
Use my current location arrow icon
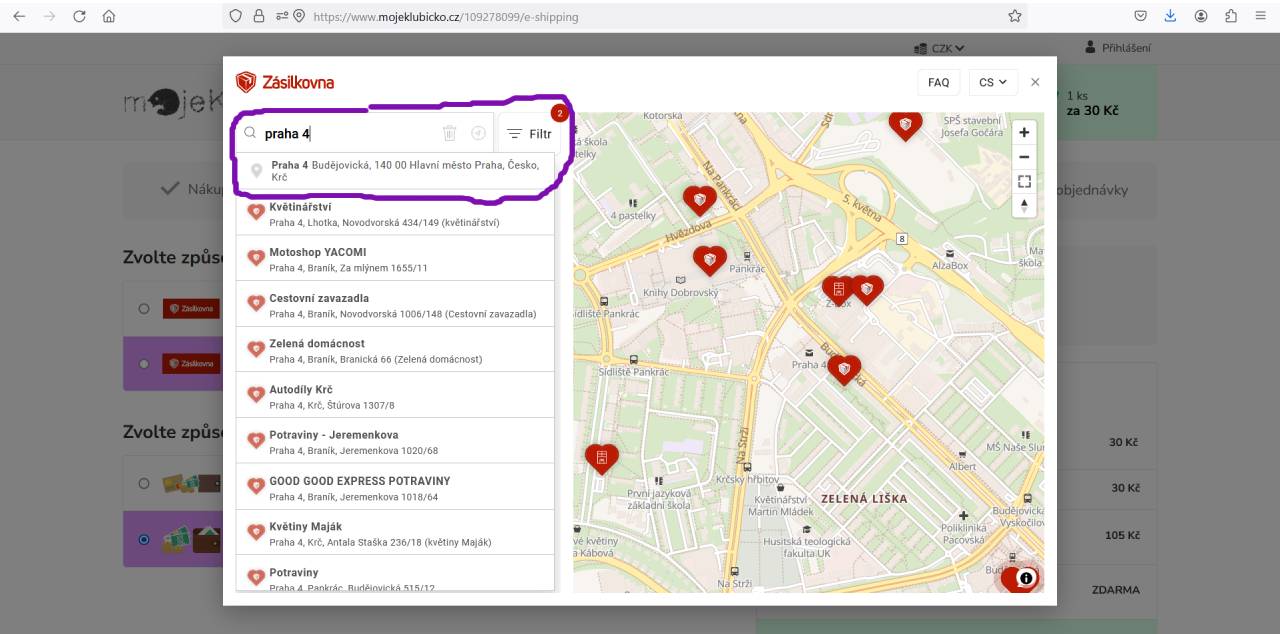coord(478,133)
